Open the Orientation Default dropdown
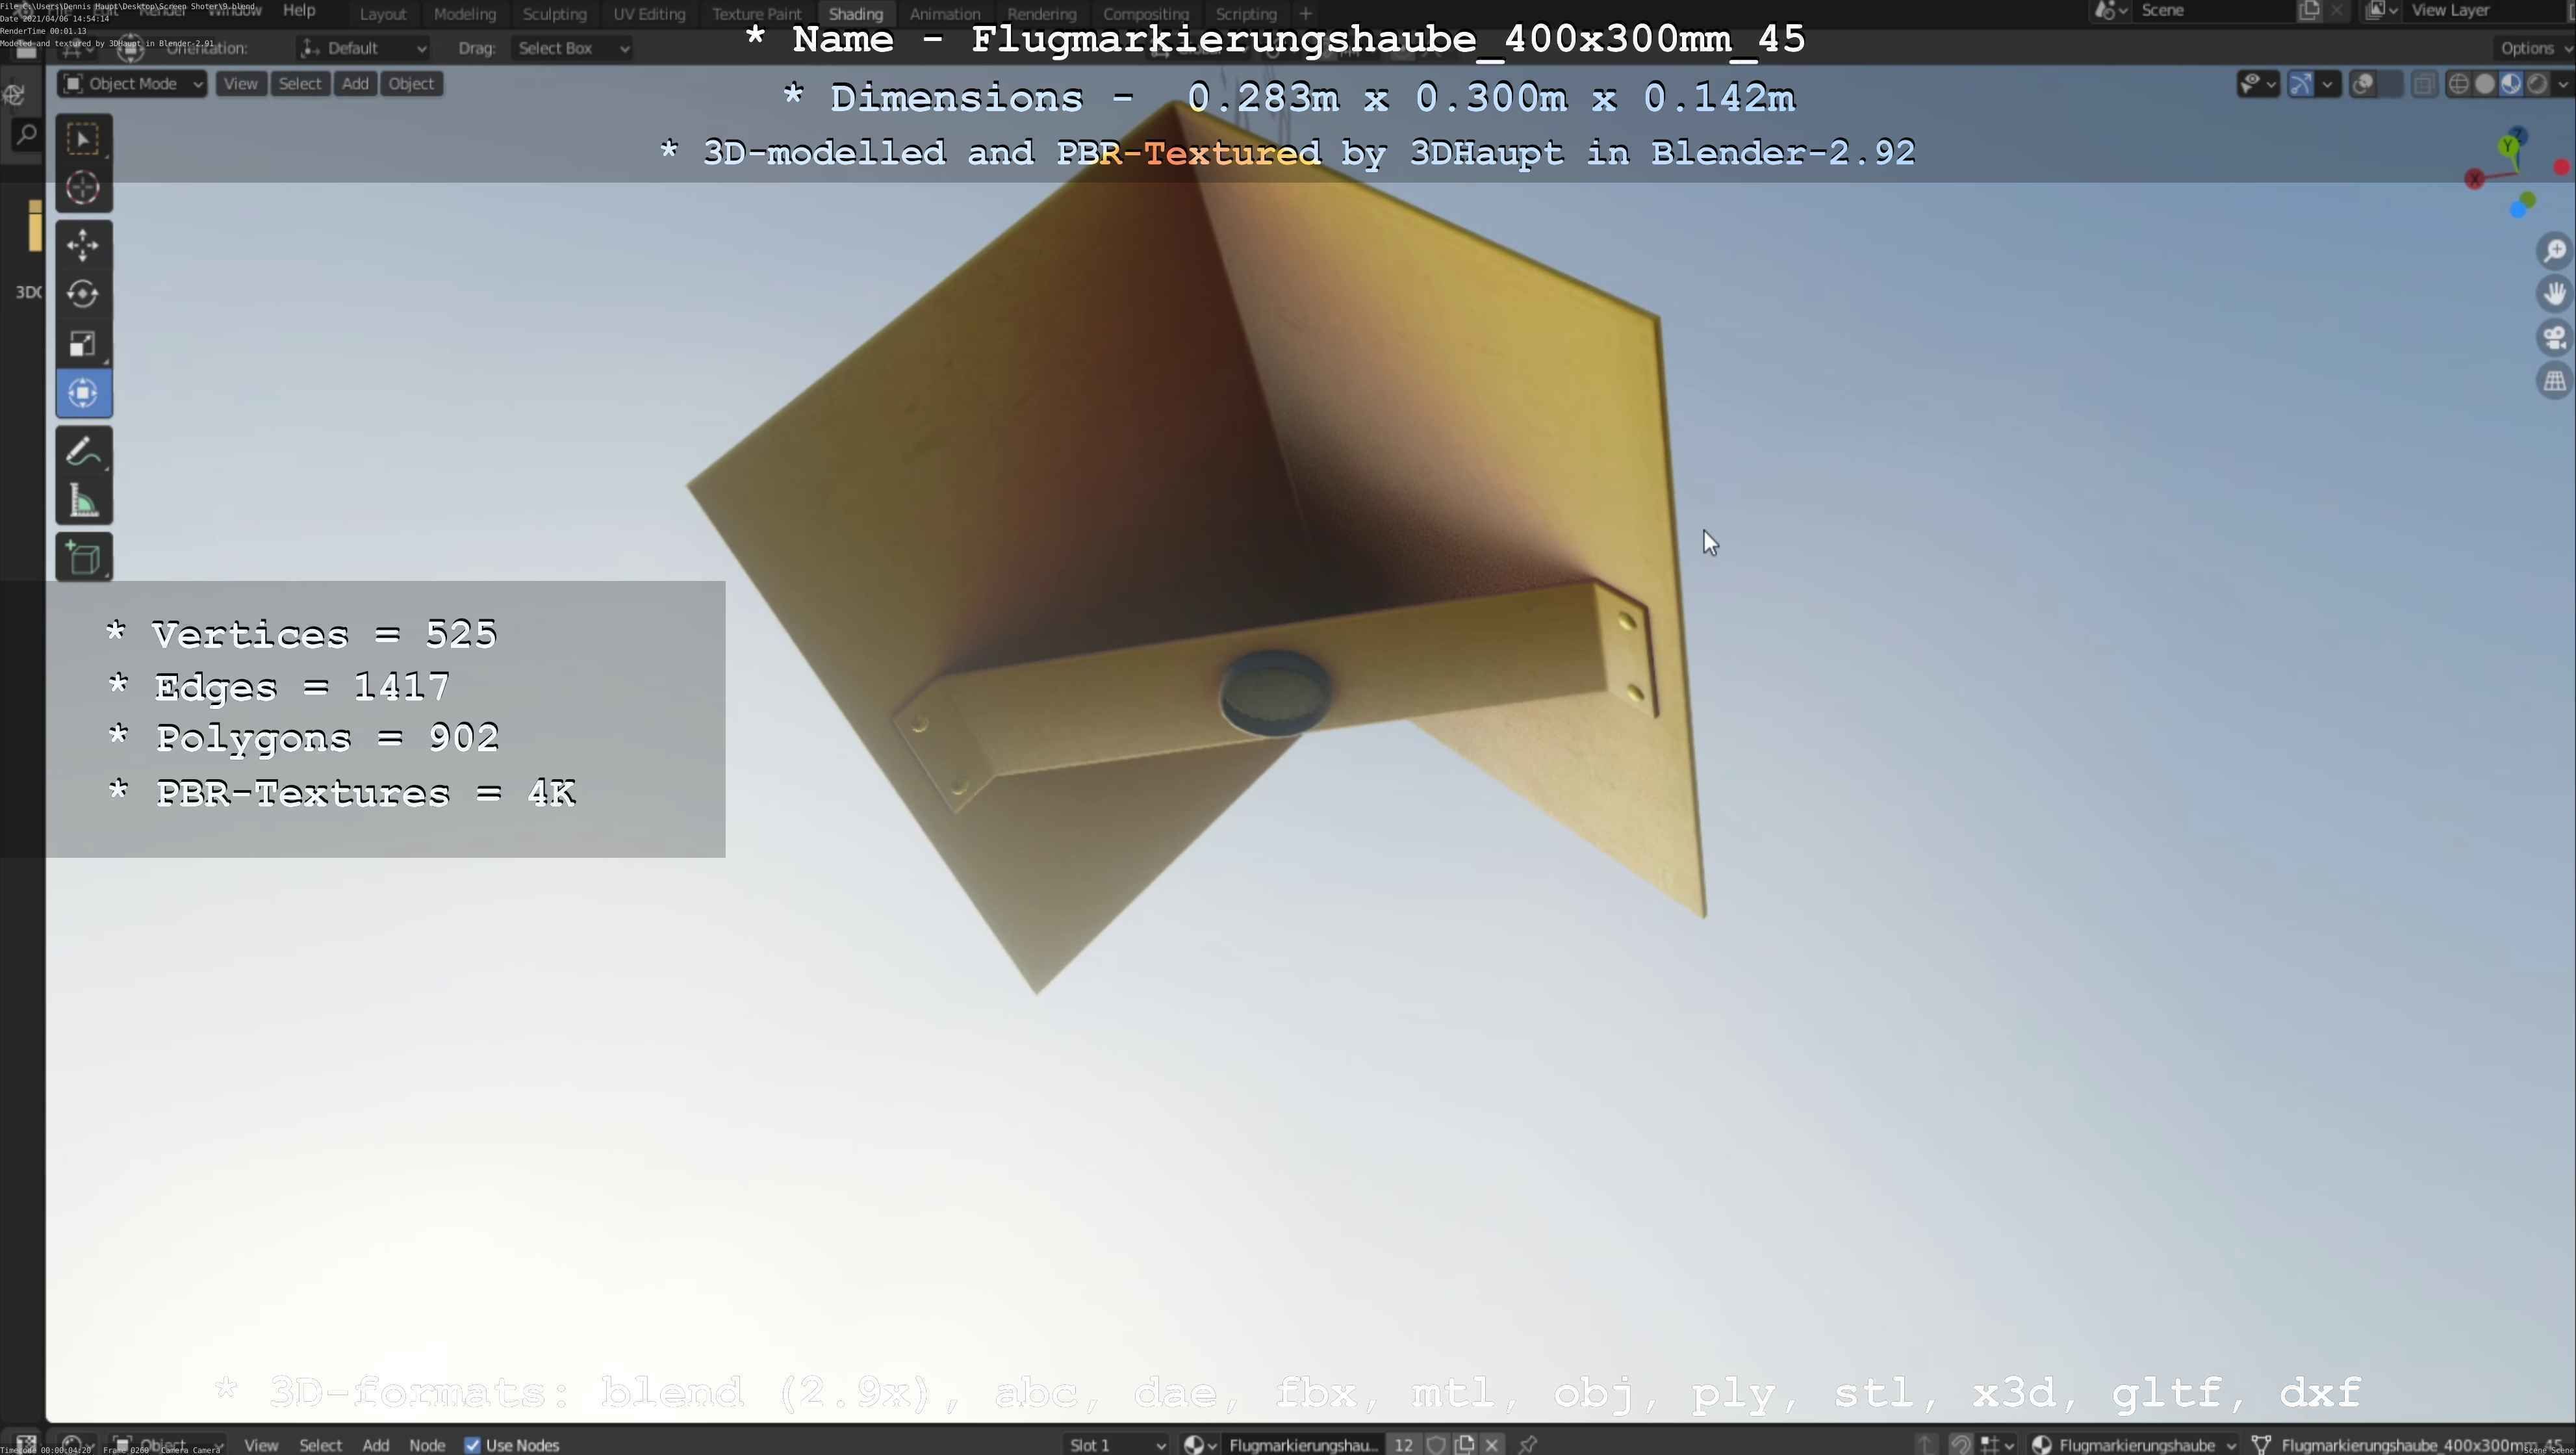Viewport: 2576px width, 1455px height. pos(364,48)
